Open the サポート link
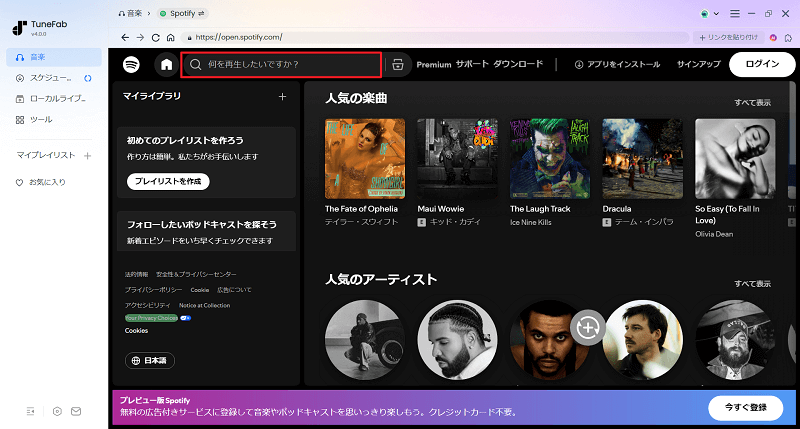The width and height of the screenshot is (800, 429). [x=472, y=64]
